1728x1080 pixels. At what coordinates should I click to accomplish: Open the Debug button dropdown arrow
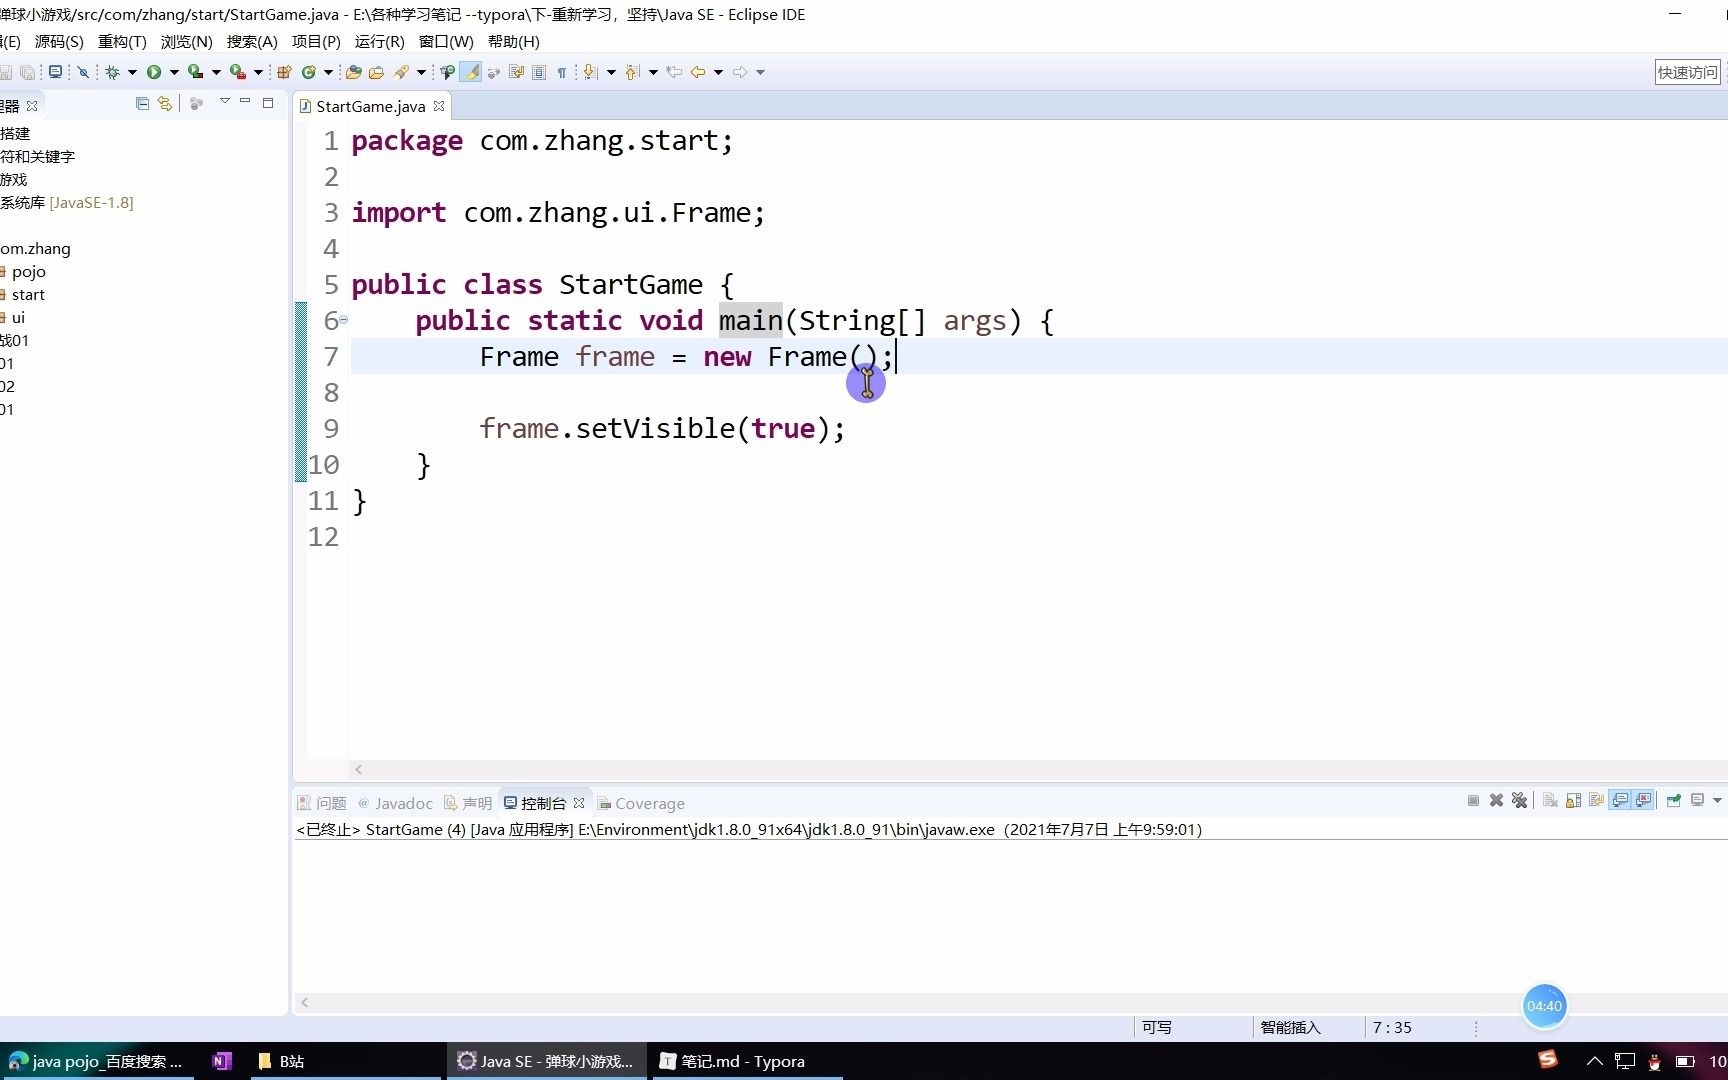[132, 72]
